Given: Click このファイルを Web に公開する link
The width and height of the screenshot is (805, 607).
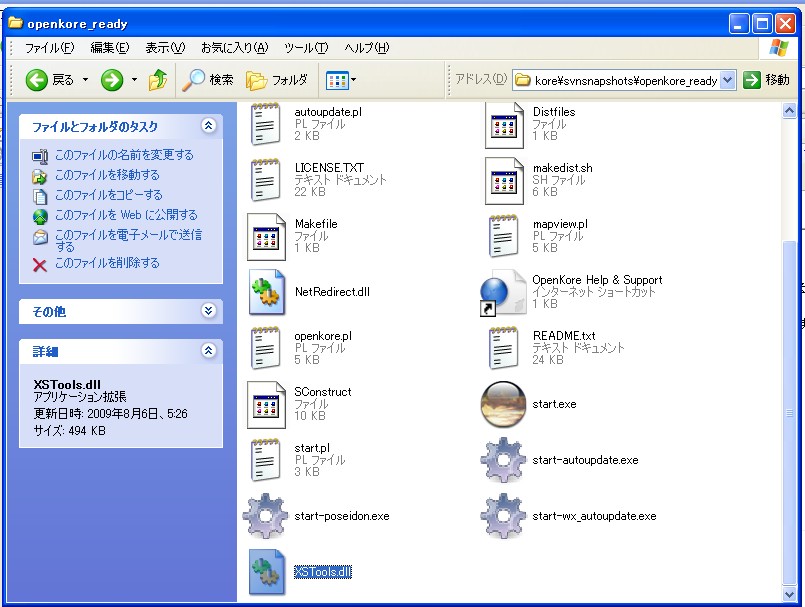Looking at the screenshot, I should coord(126,215).
